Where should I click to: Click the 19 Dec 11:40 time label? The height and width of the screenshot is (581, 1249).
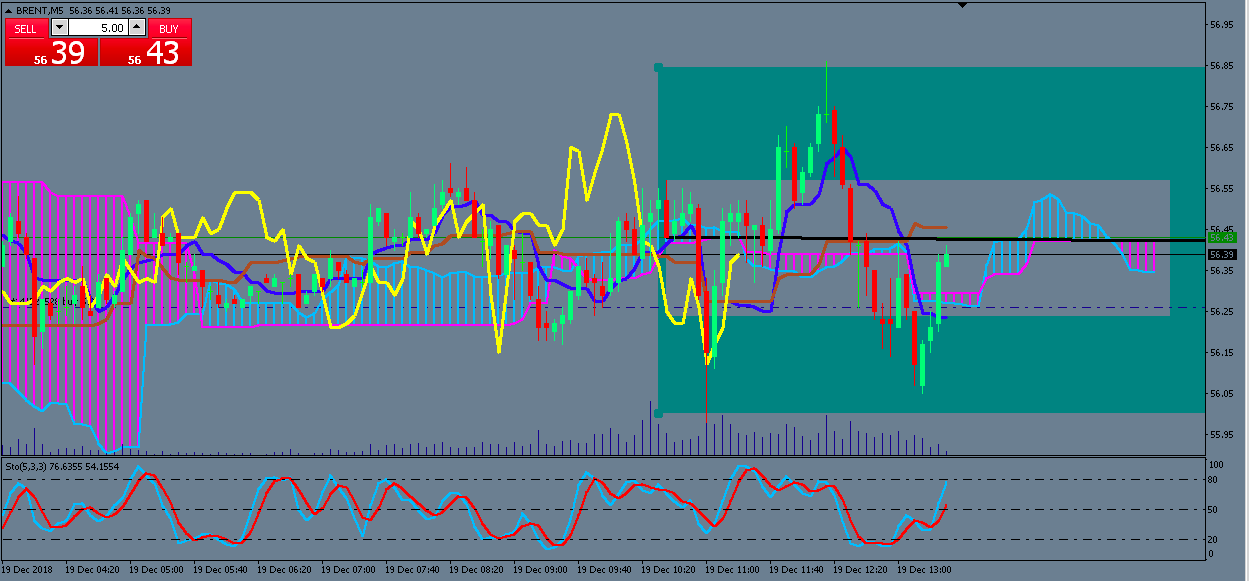(x=795, y=570)
